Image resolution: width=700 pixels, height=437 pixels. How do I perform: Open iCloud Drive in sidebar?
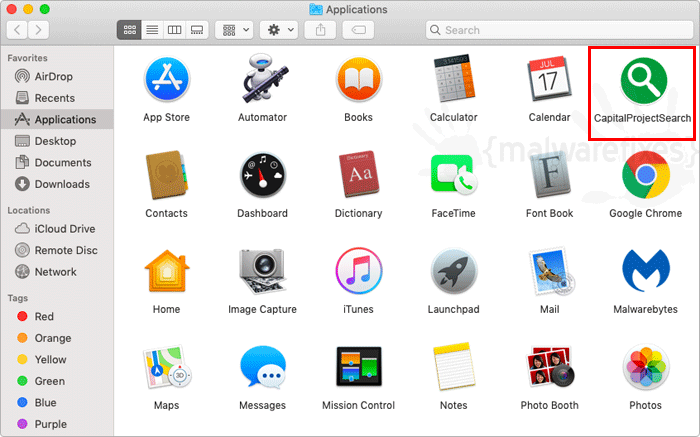pos(57,229)
